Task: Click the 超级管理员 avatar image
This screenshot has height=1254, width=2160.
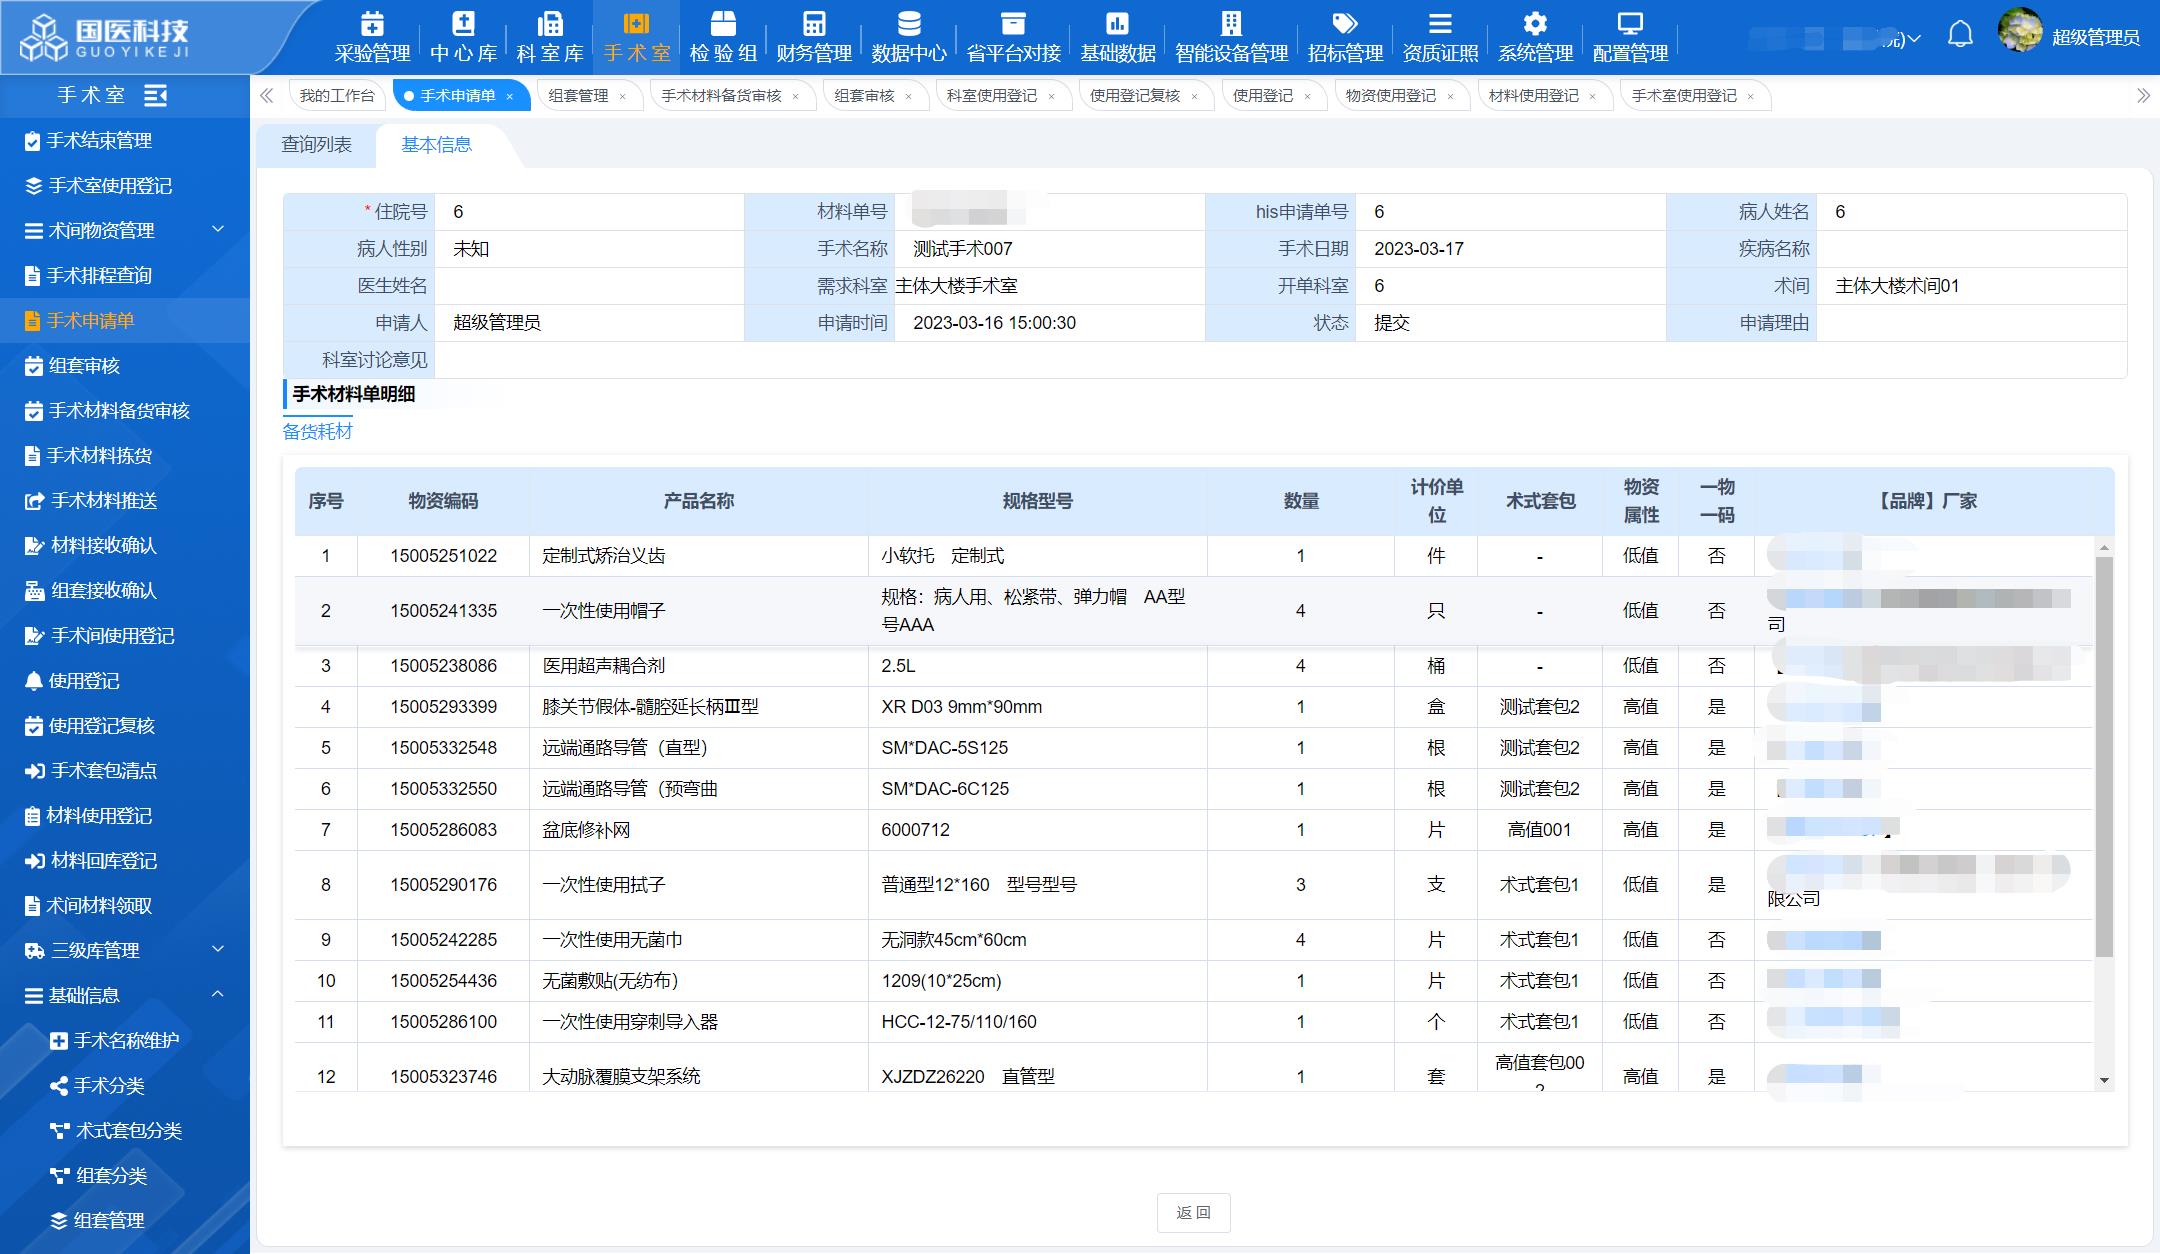Action: coord(2019,30)
